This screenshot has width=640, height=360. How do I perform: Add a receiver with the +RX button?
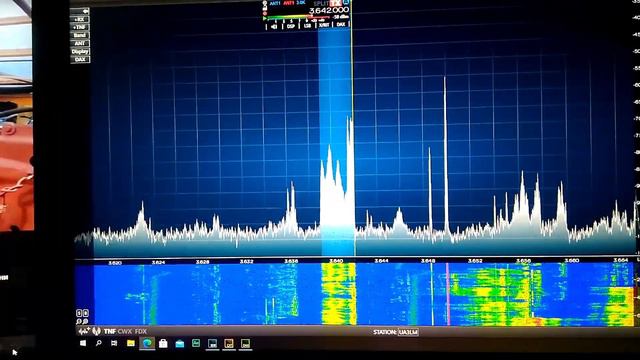80,19
